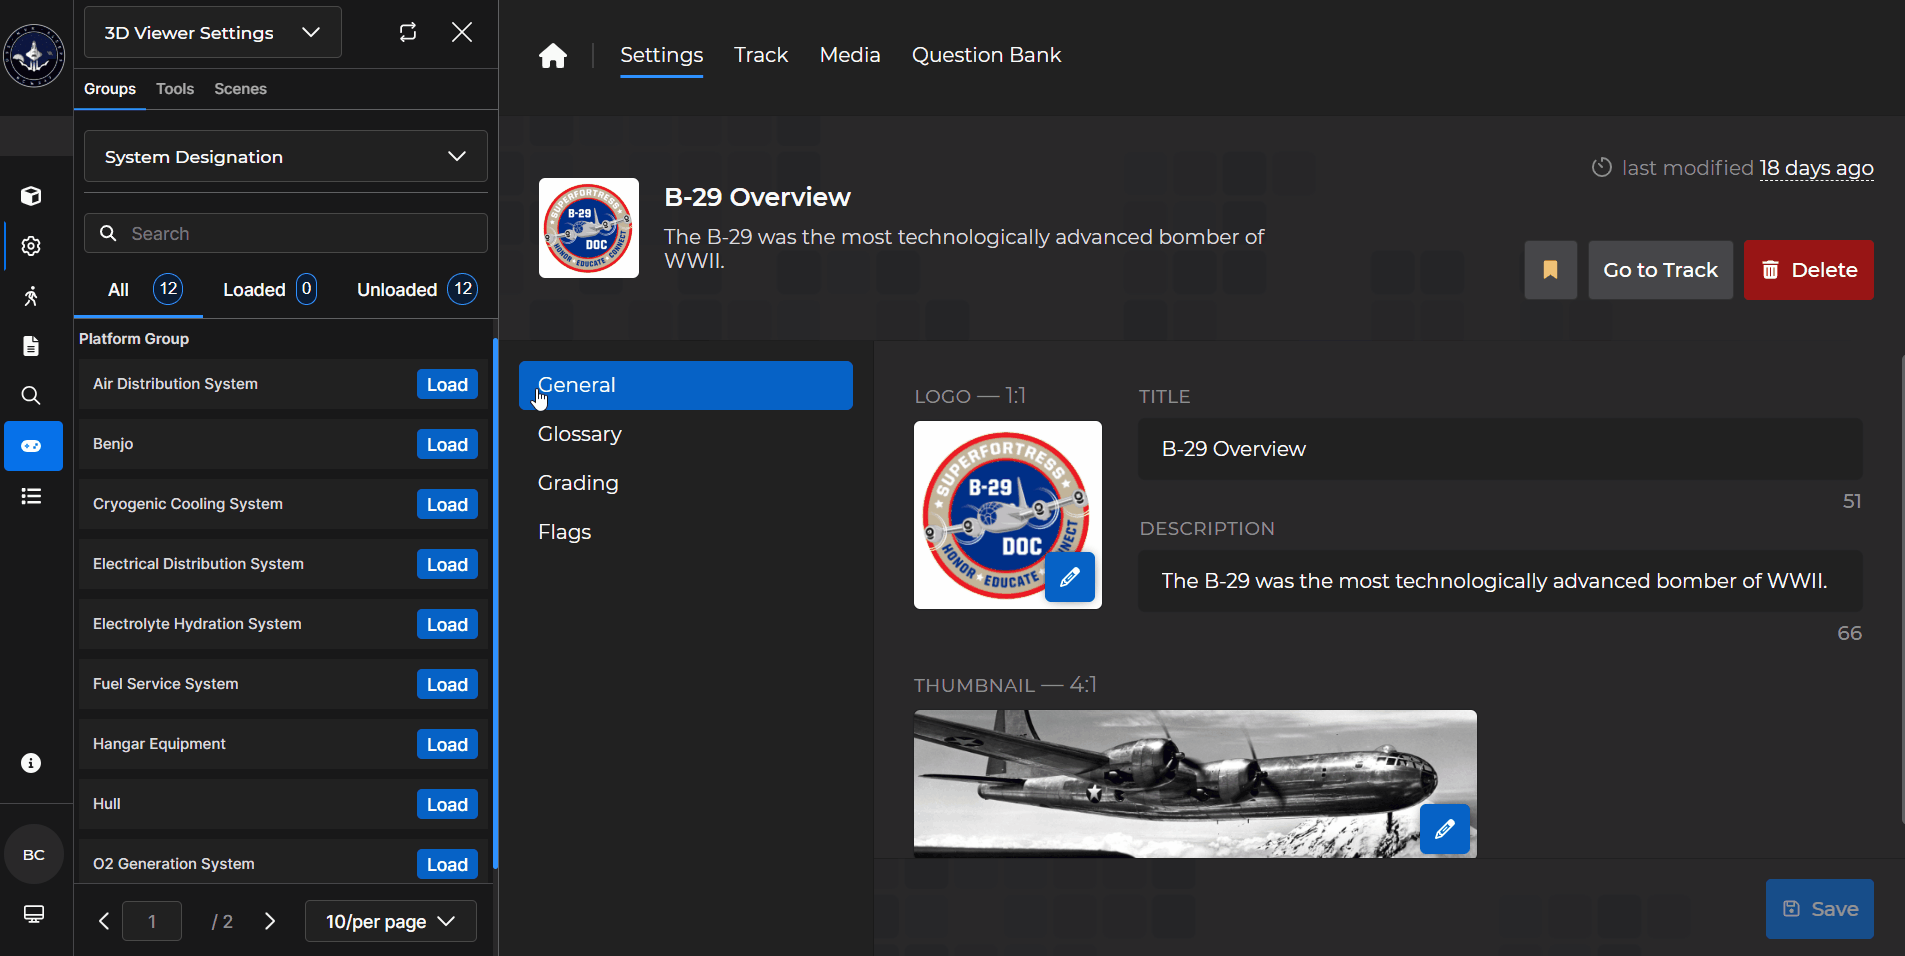The image size is (1905, 956).
Task: Click the groups list vertical scrollbar
Action: click(496, 604)
